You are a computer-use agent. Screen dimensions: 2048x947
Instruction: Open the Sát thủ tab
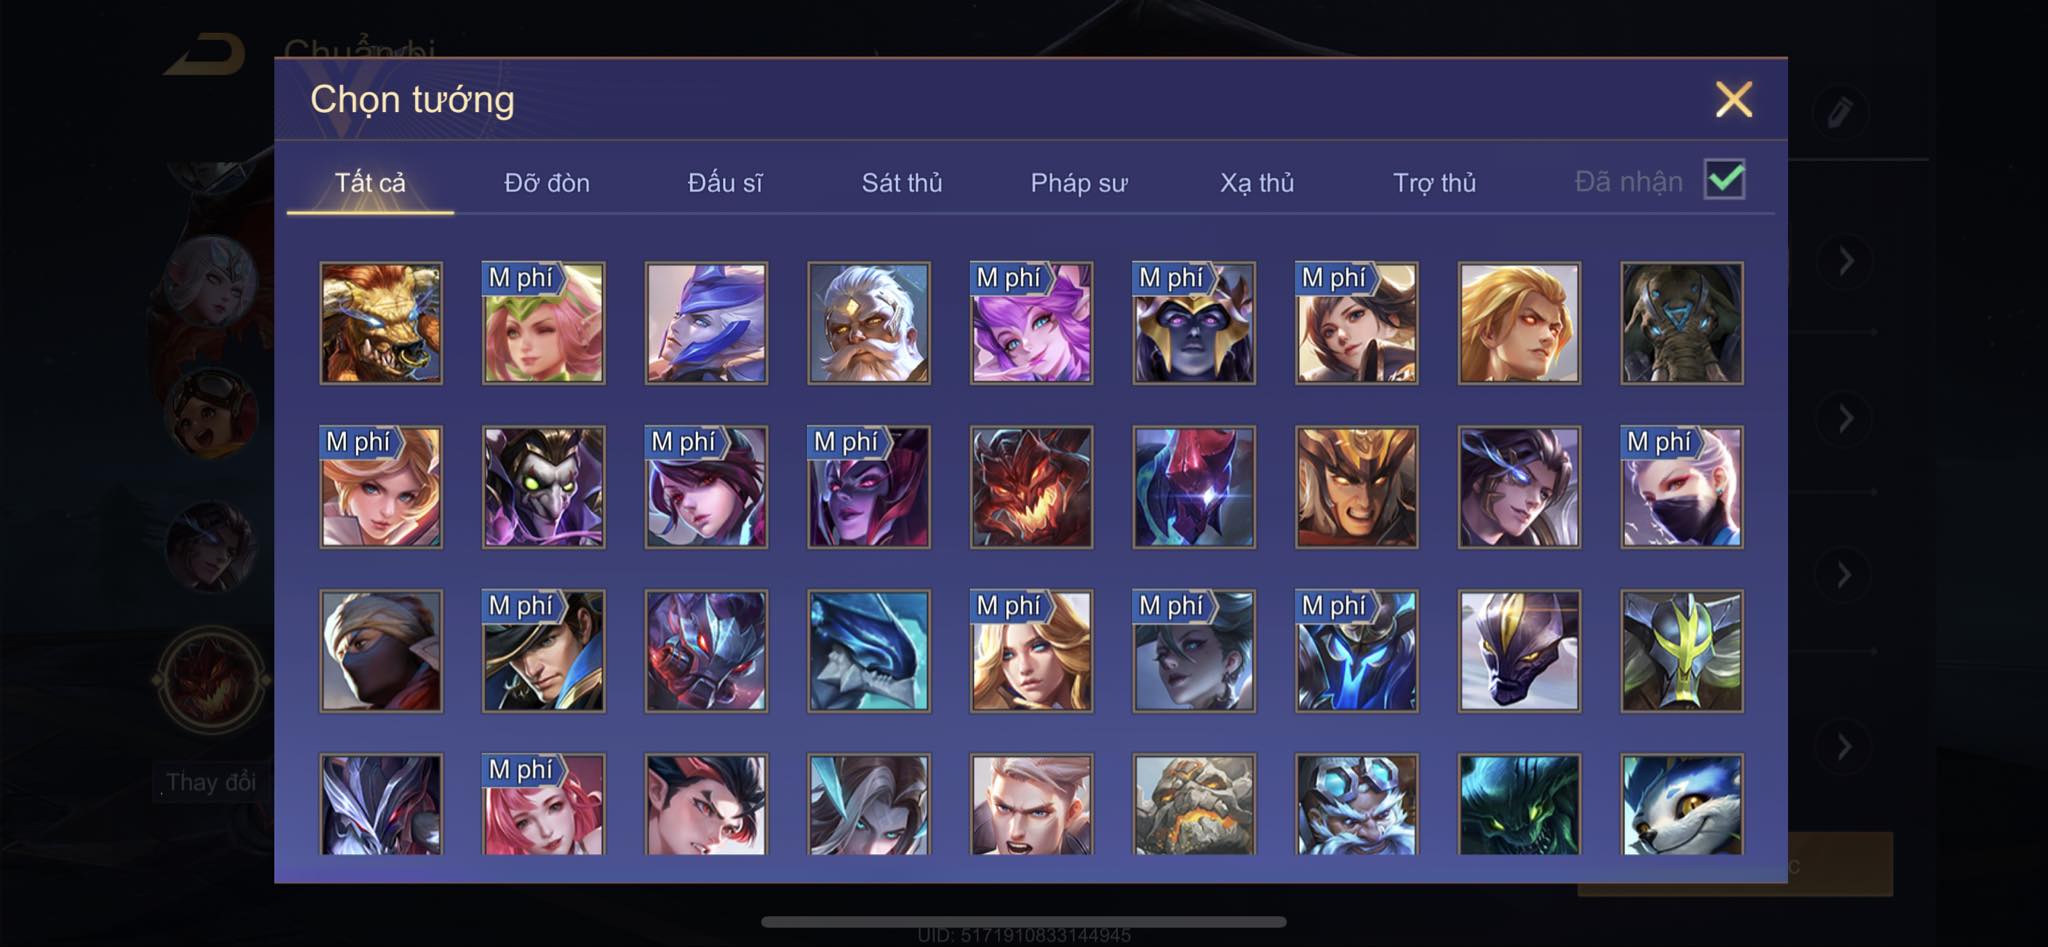[x=902, y=183]
